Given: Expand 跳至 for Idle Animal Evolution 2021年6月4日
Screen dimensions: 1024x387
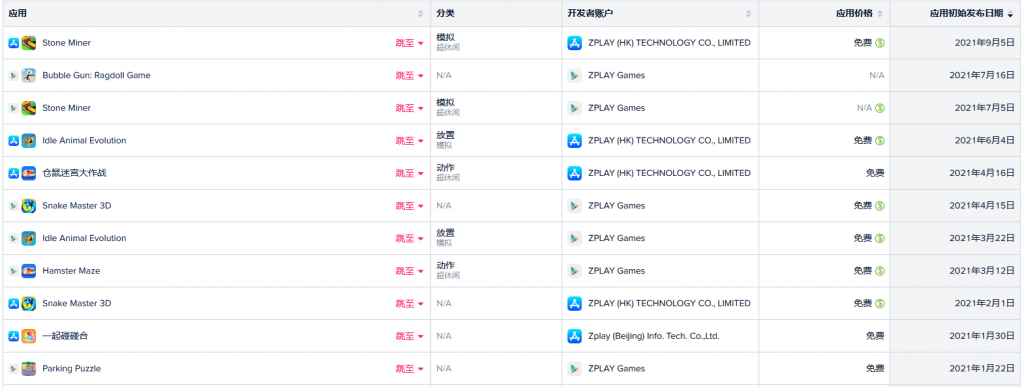Looking at the screenshot, I should click(x=409, y=141).
